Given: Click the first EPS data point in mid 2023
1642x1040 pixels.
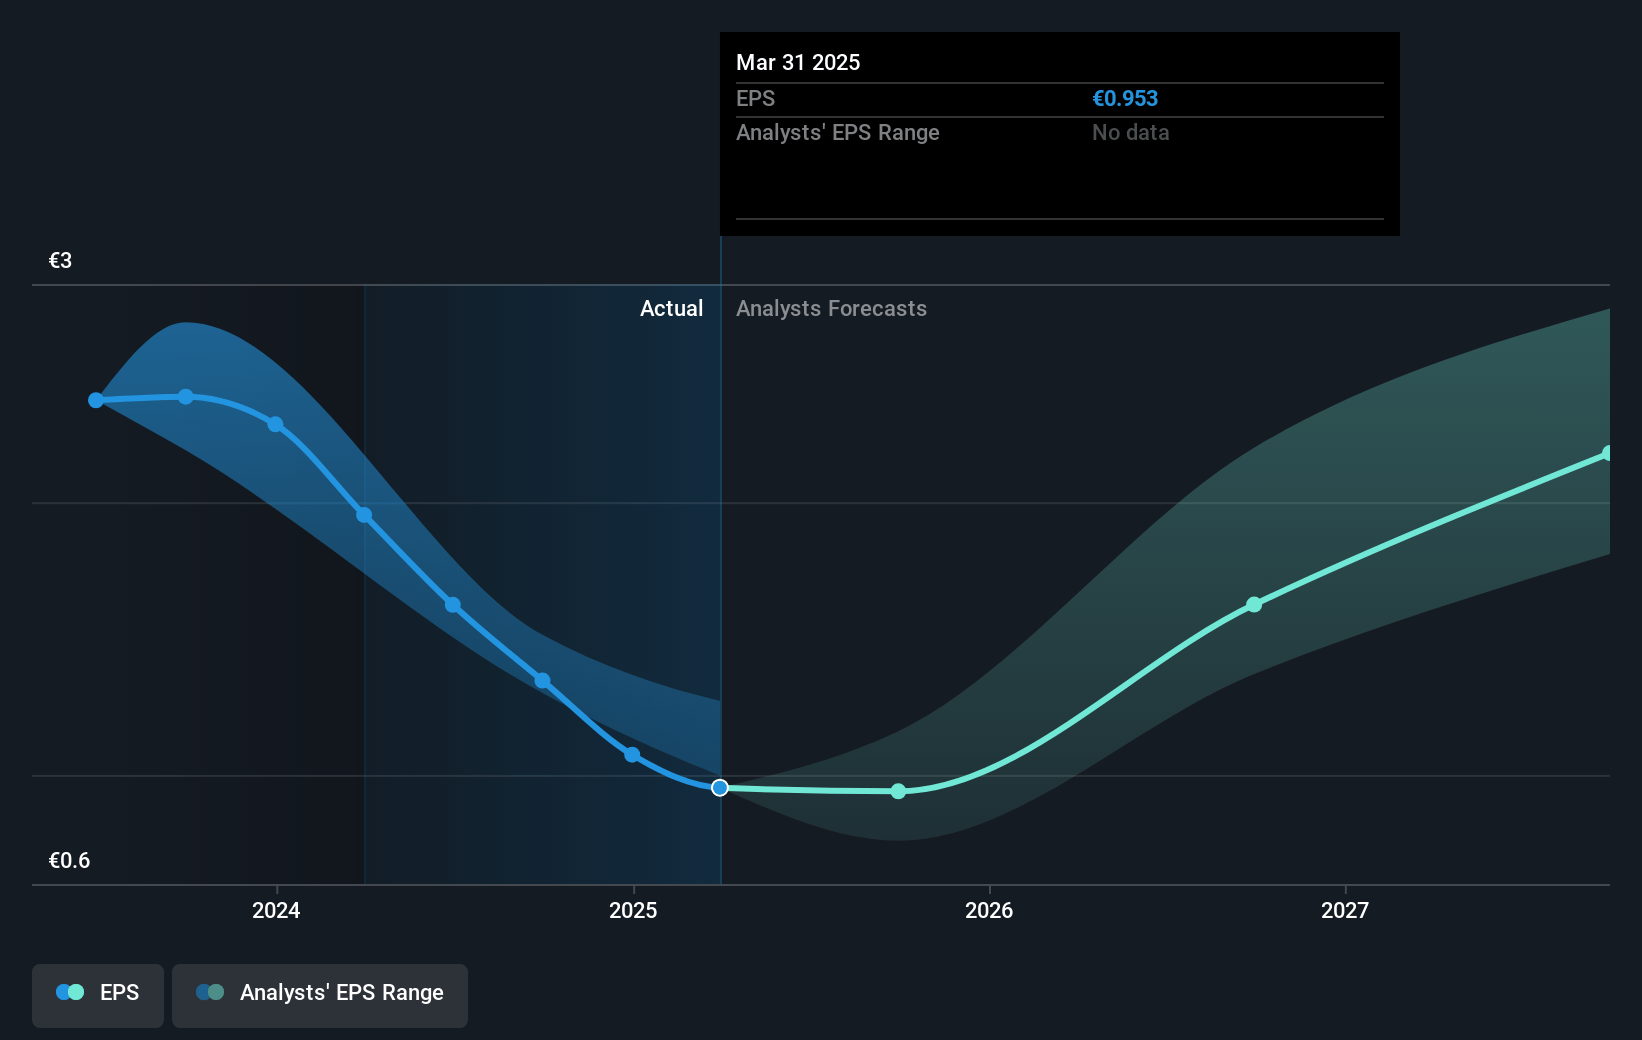Looking at the screenshot, I should click(96, 400).
